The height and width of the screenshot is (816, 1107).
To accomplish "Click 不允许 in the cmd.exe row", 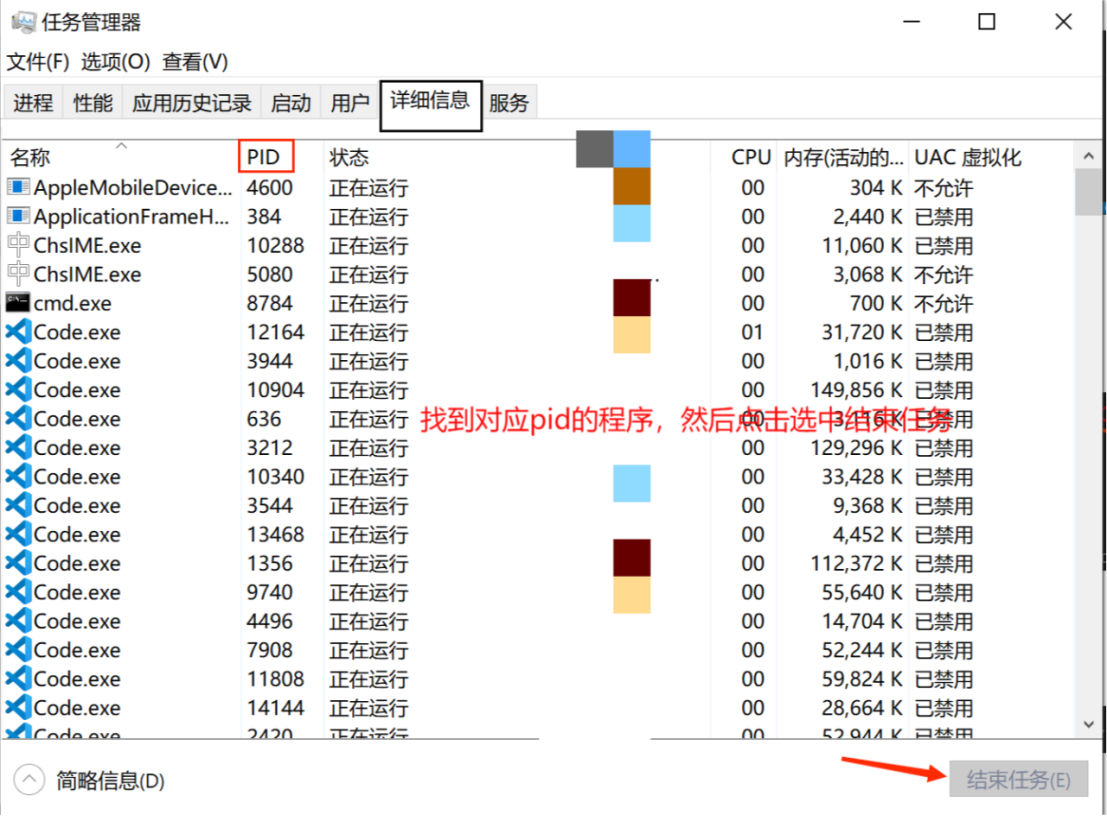I will coord(944,304).
